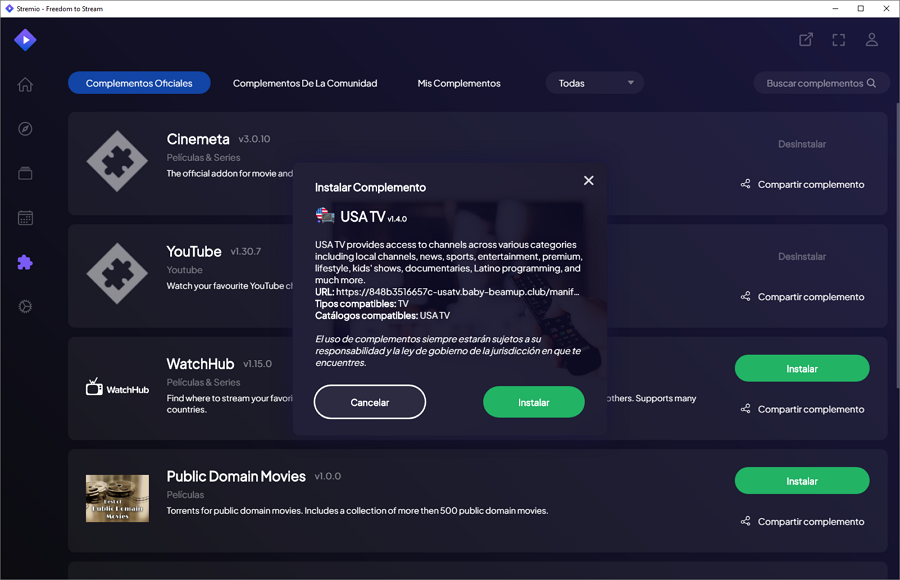
Task: Click the v1.0.0 version label
Action: click(x=328, y=476)
